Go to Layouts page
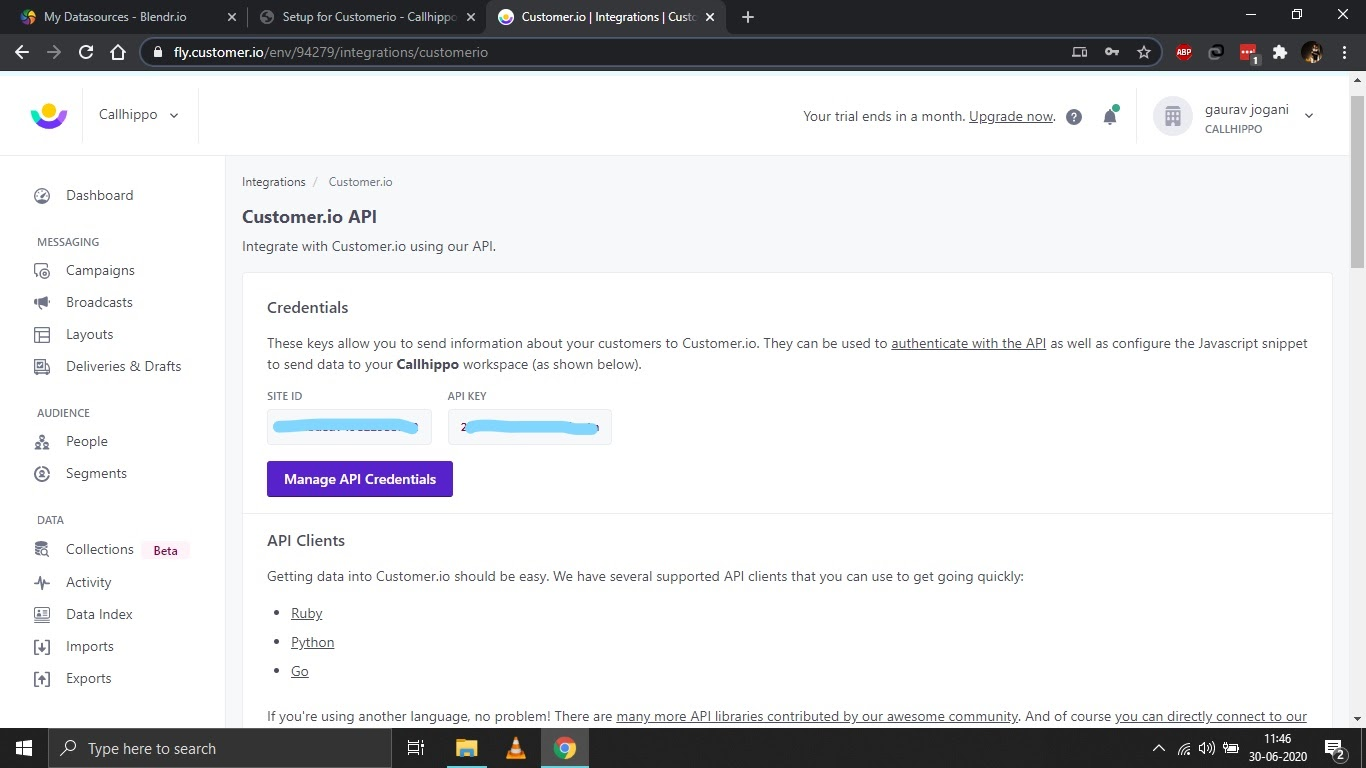This screenshot has height=768, width=1366. click(x=89, y=335)
